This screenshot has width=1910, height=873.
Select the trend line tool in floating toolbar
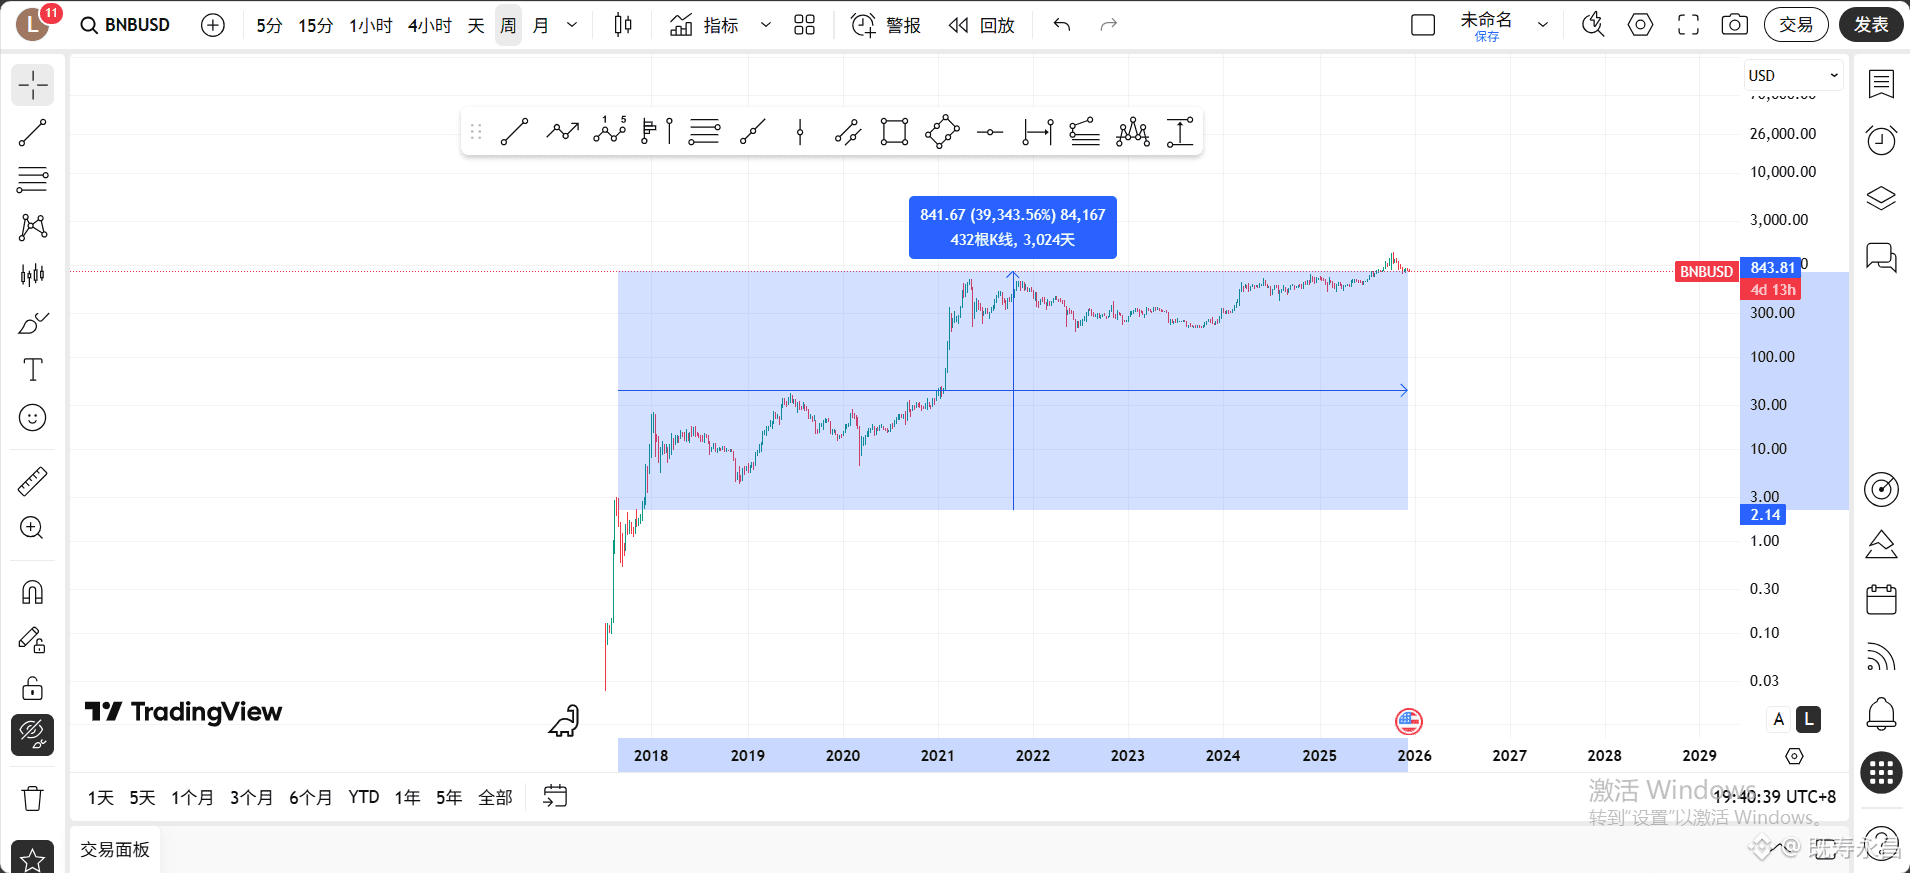click(x=514, y=132)
